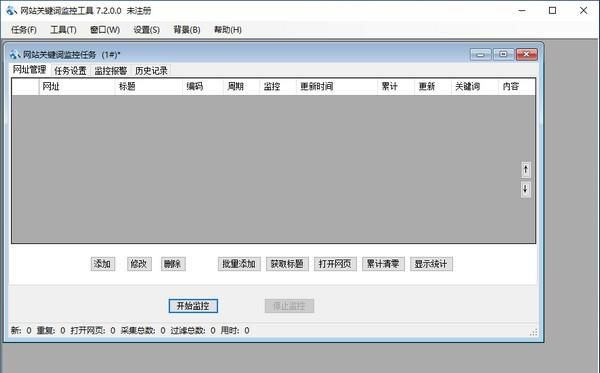
Task: Close the main application window
Action: click(x=583, y=11)
